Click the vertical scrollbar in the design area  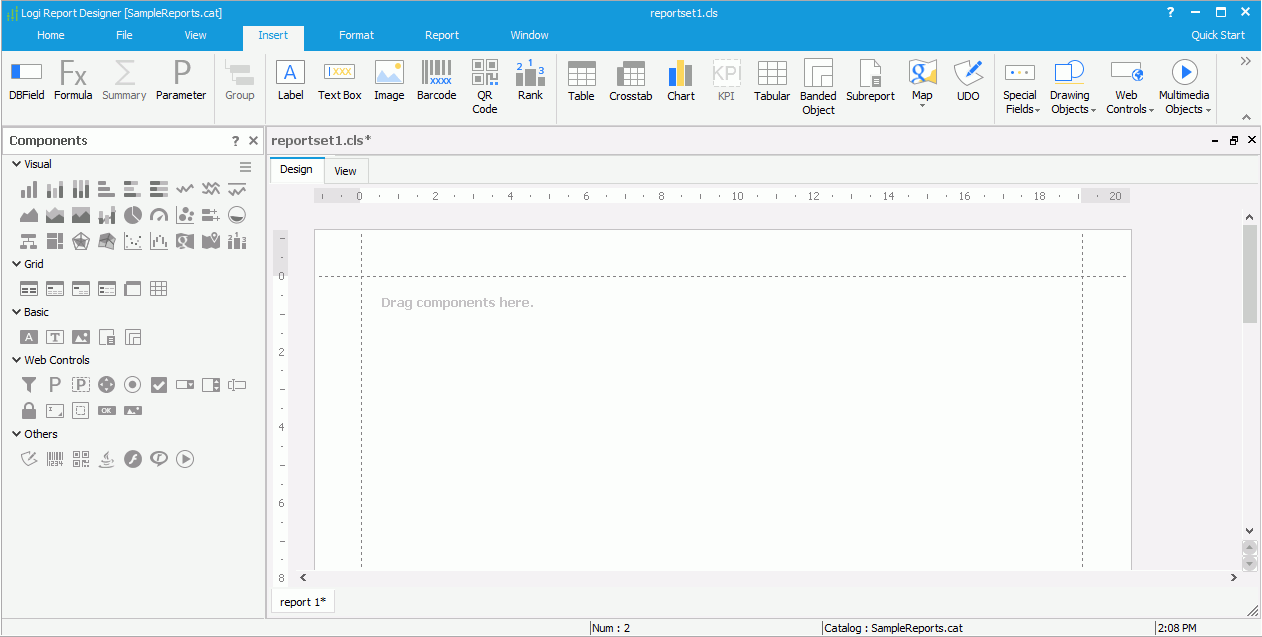[x=1250, y=274]
